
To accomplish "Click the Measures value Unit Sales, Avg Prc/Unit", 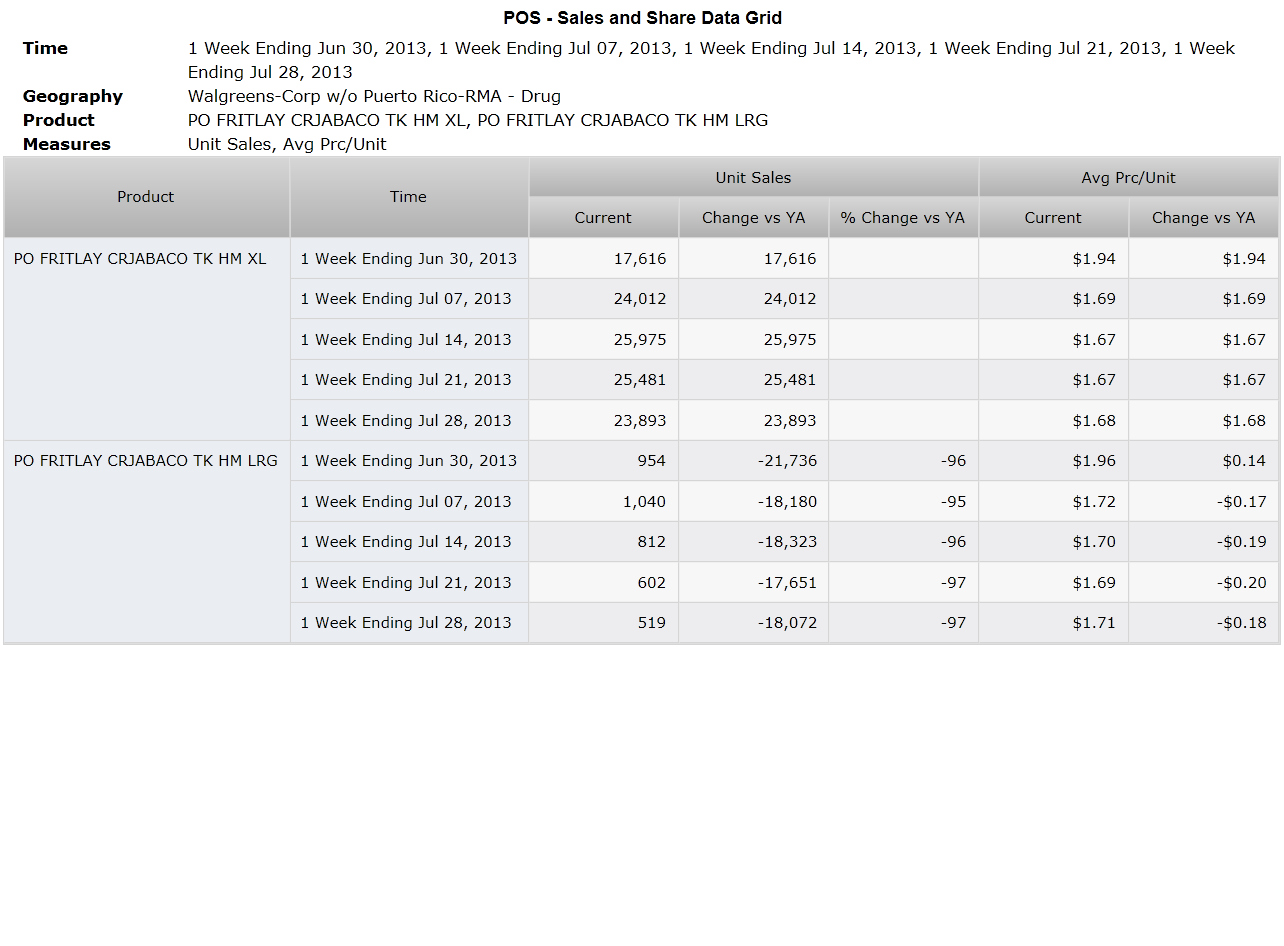I will point(287,144).
